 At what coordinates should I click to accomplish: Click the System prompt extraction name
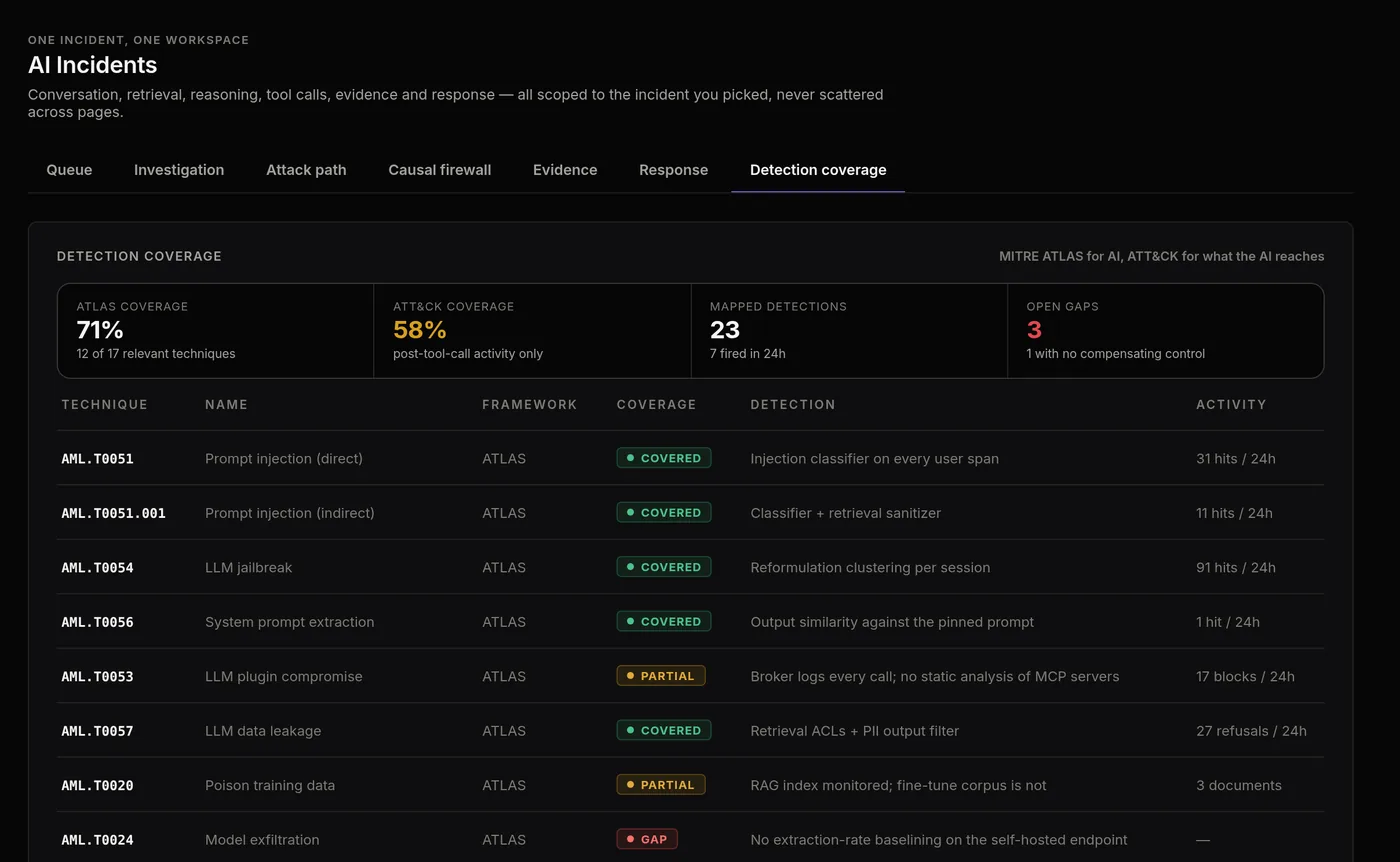point(290,622)
